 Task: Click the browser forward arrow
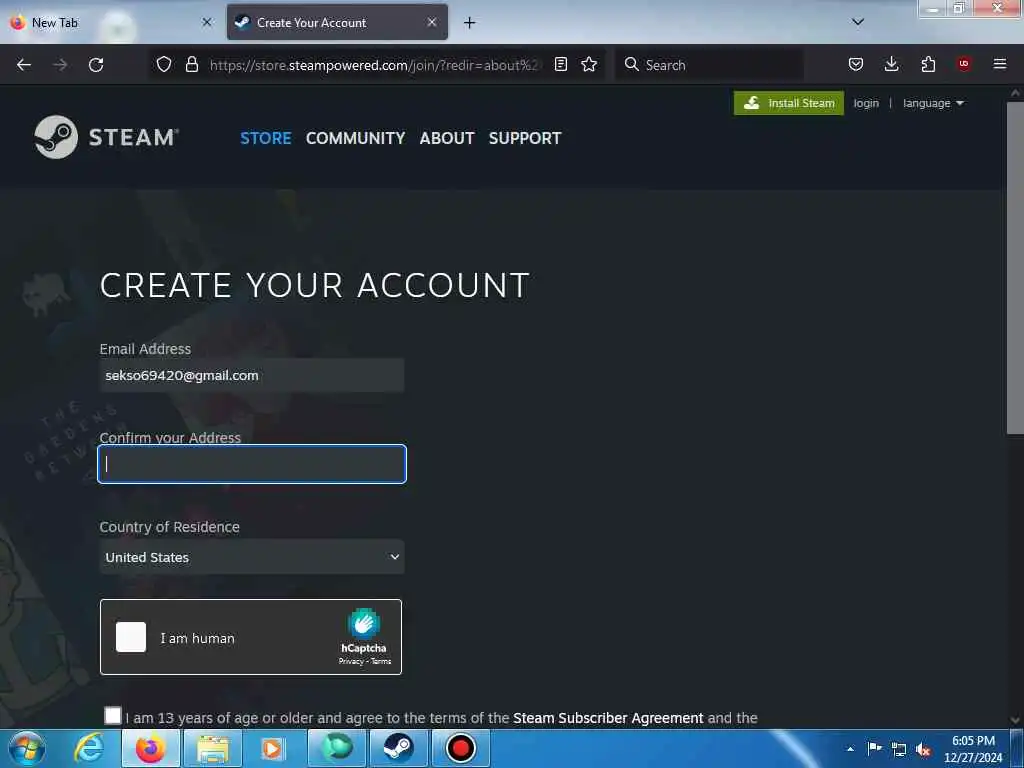60,65
